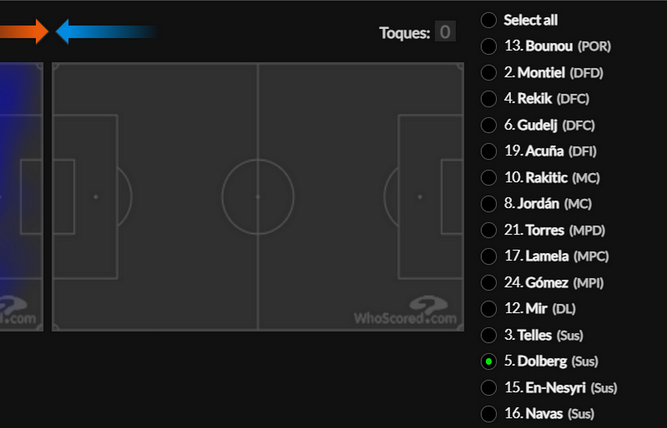Click the Toques counter value box
The height and width of the screenshot is (428, 667).
(445, 32)
